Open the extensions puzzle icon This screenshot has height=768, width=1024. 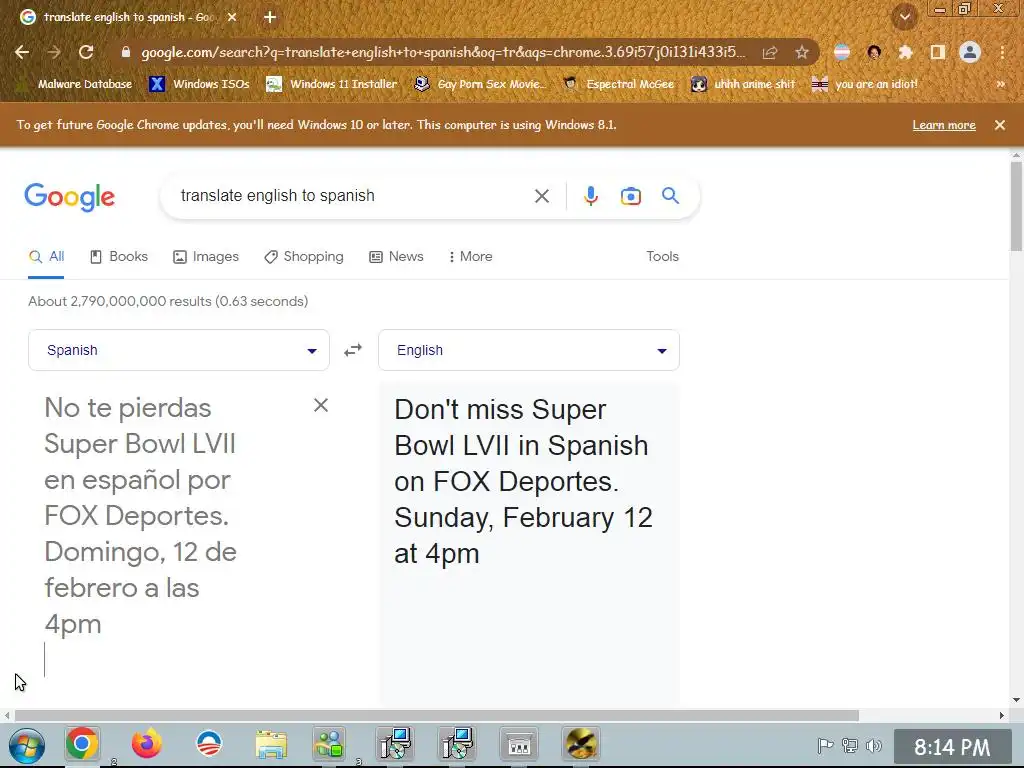pos(905,52)
